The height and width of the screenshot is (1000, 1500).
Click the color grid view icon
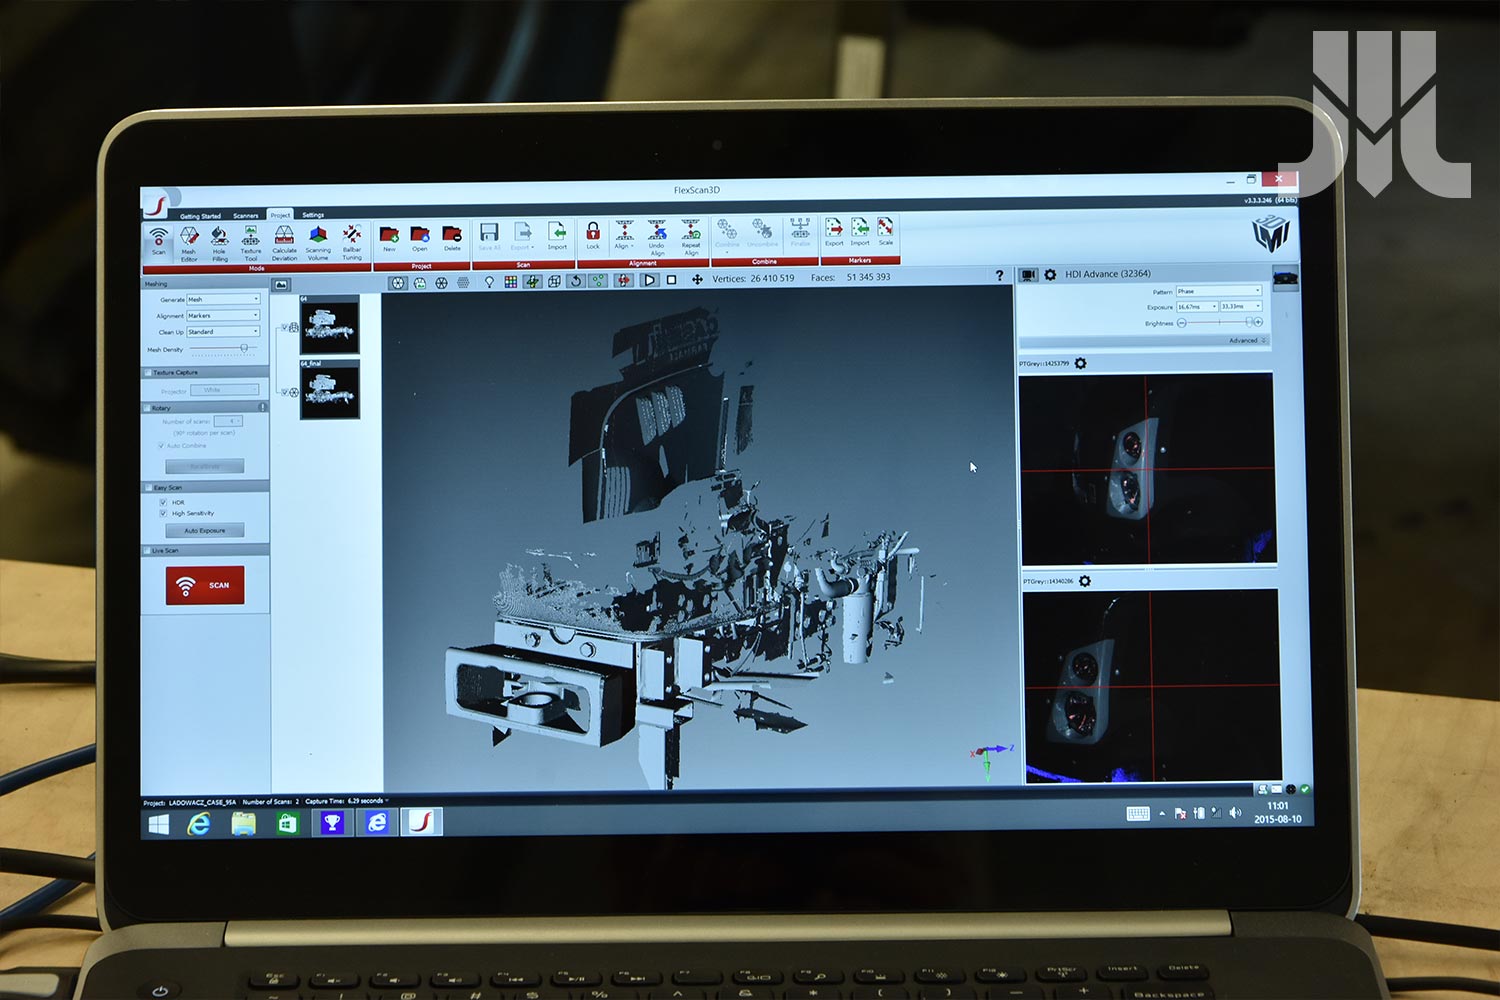511,282
